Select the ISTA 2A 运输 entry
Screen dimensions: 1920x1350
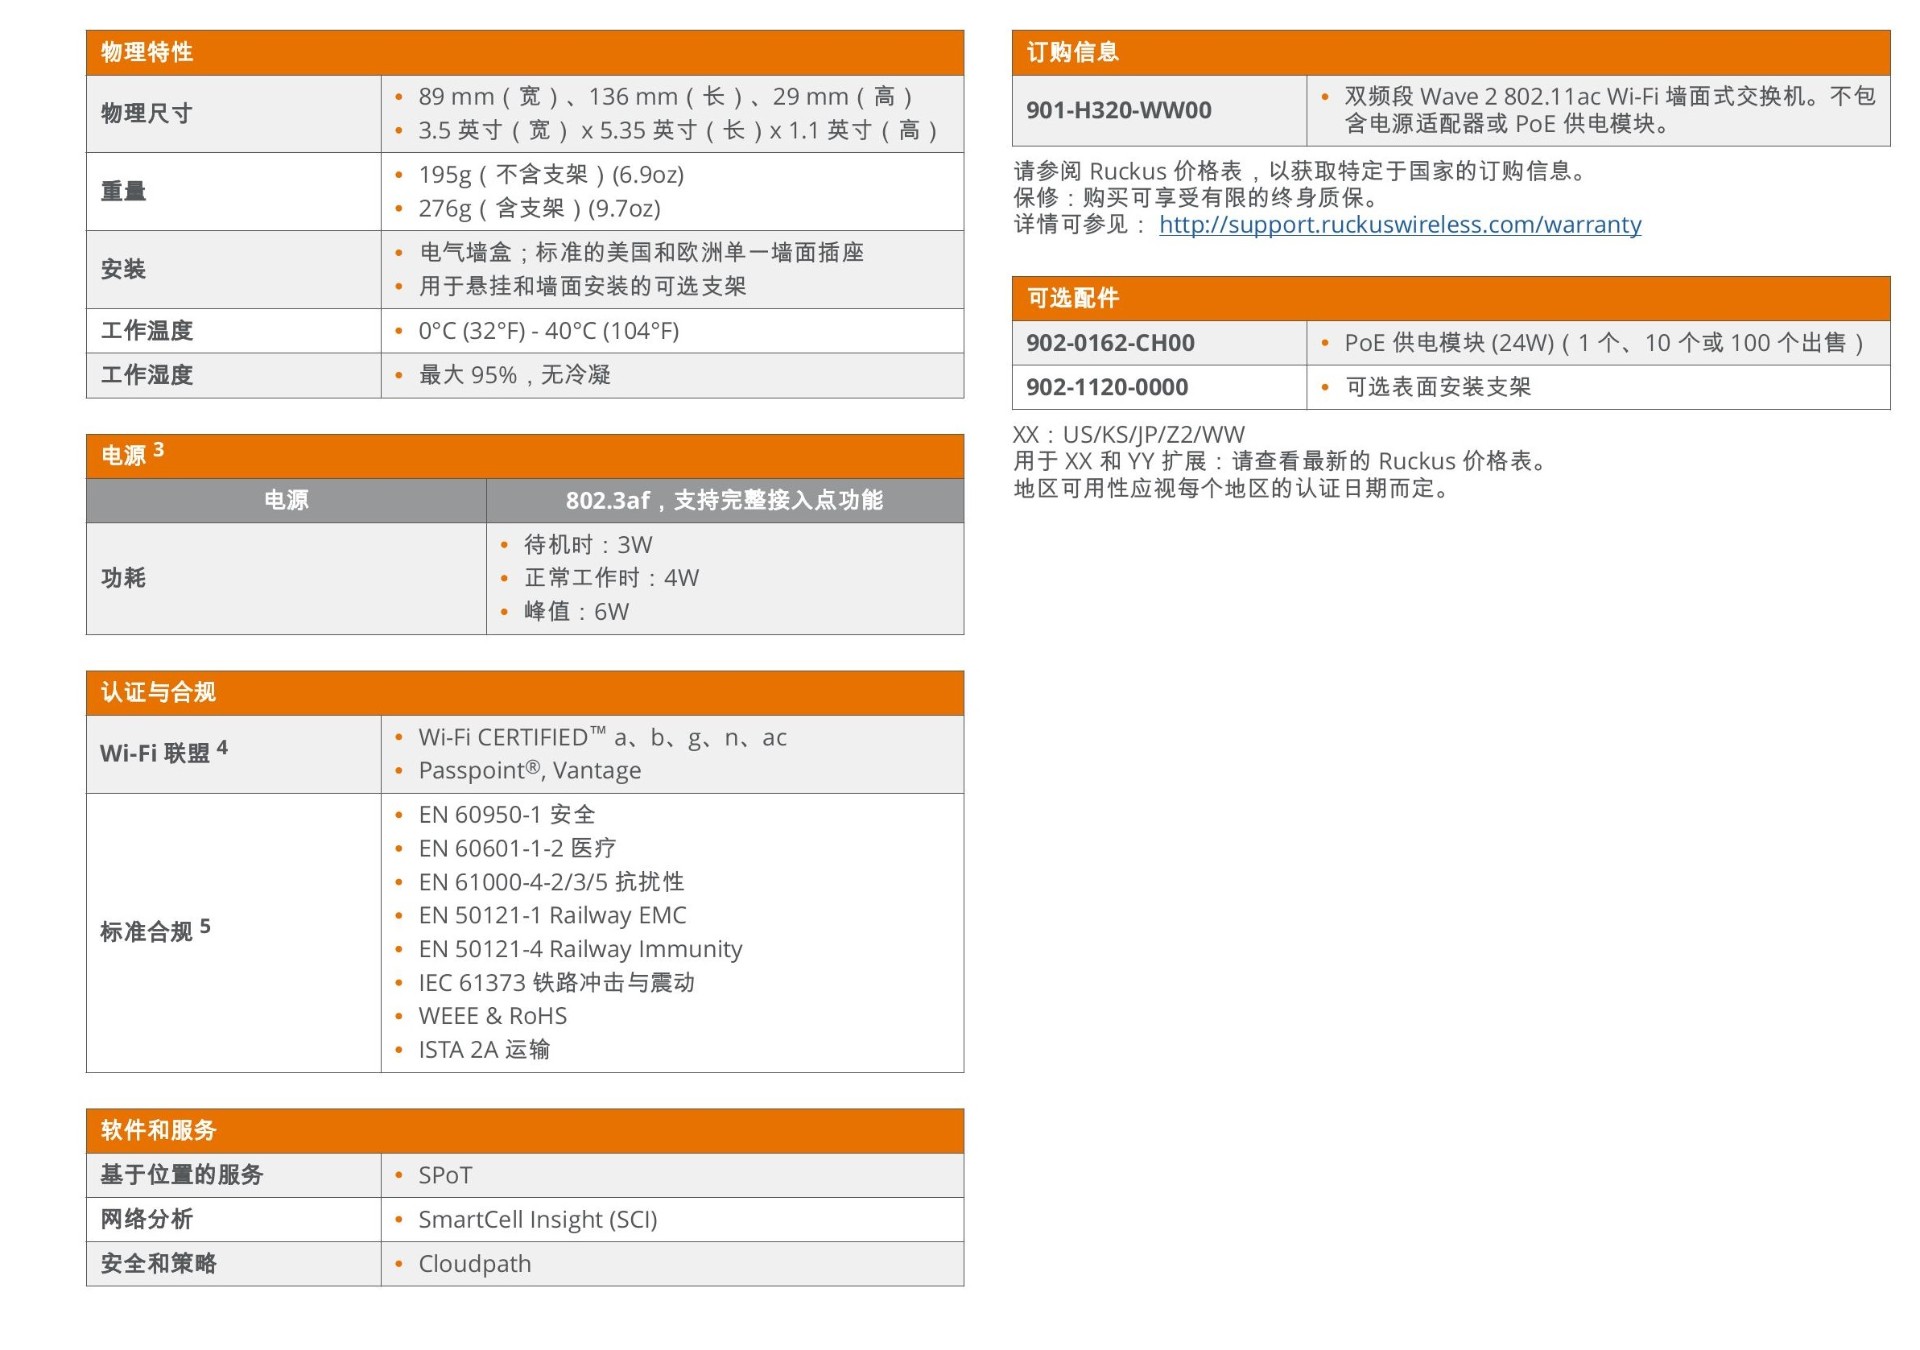(x=485, y=1050)
